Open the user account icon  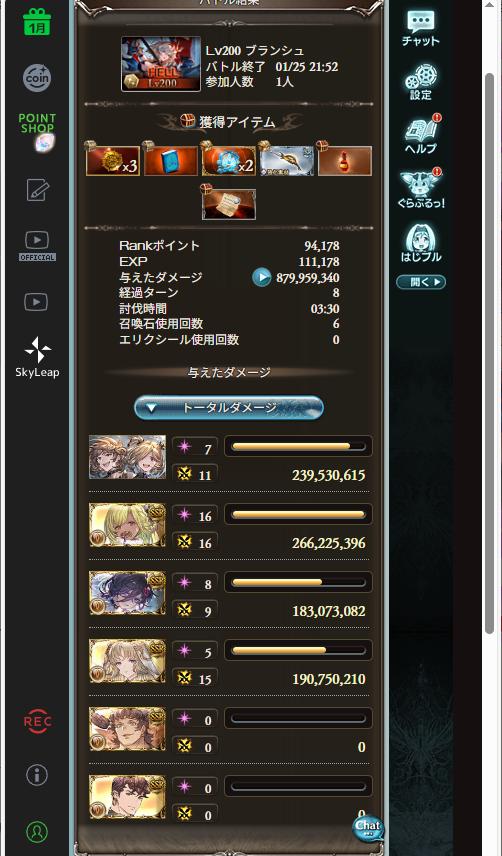[37, 831]
